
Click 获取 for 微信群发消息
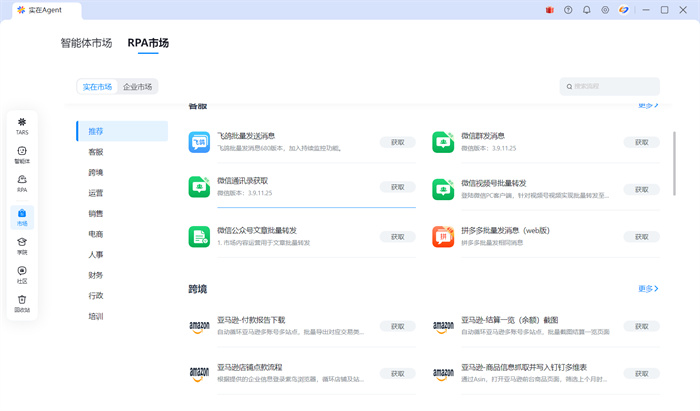point(641,142)
